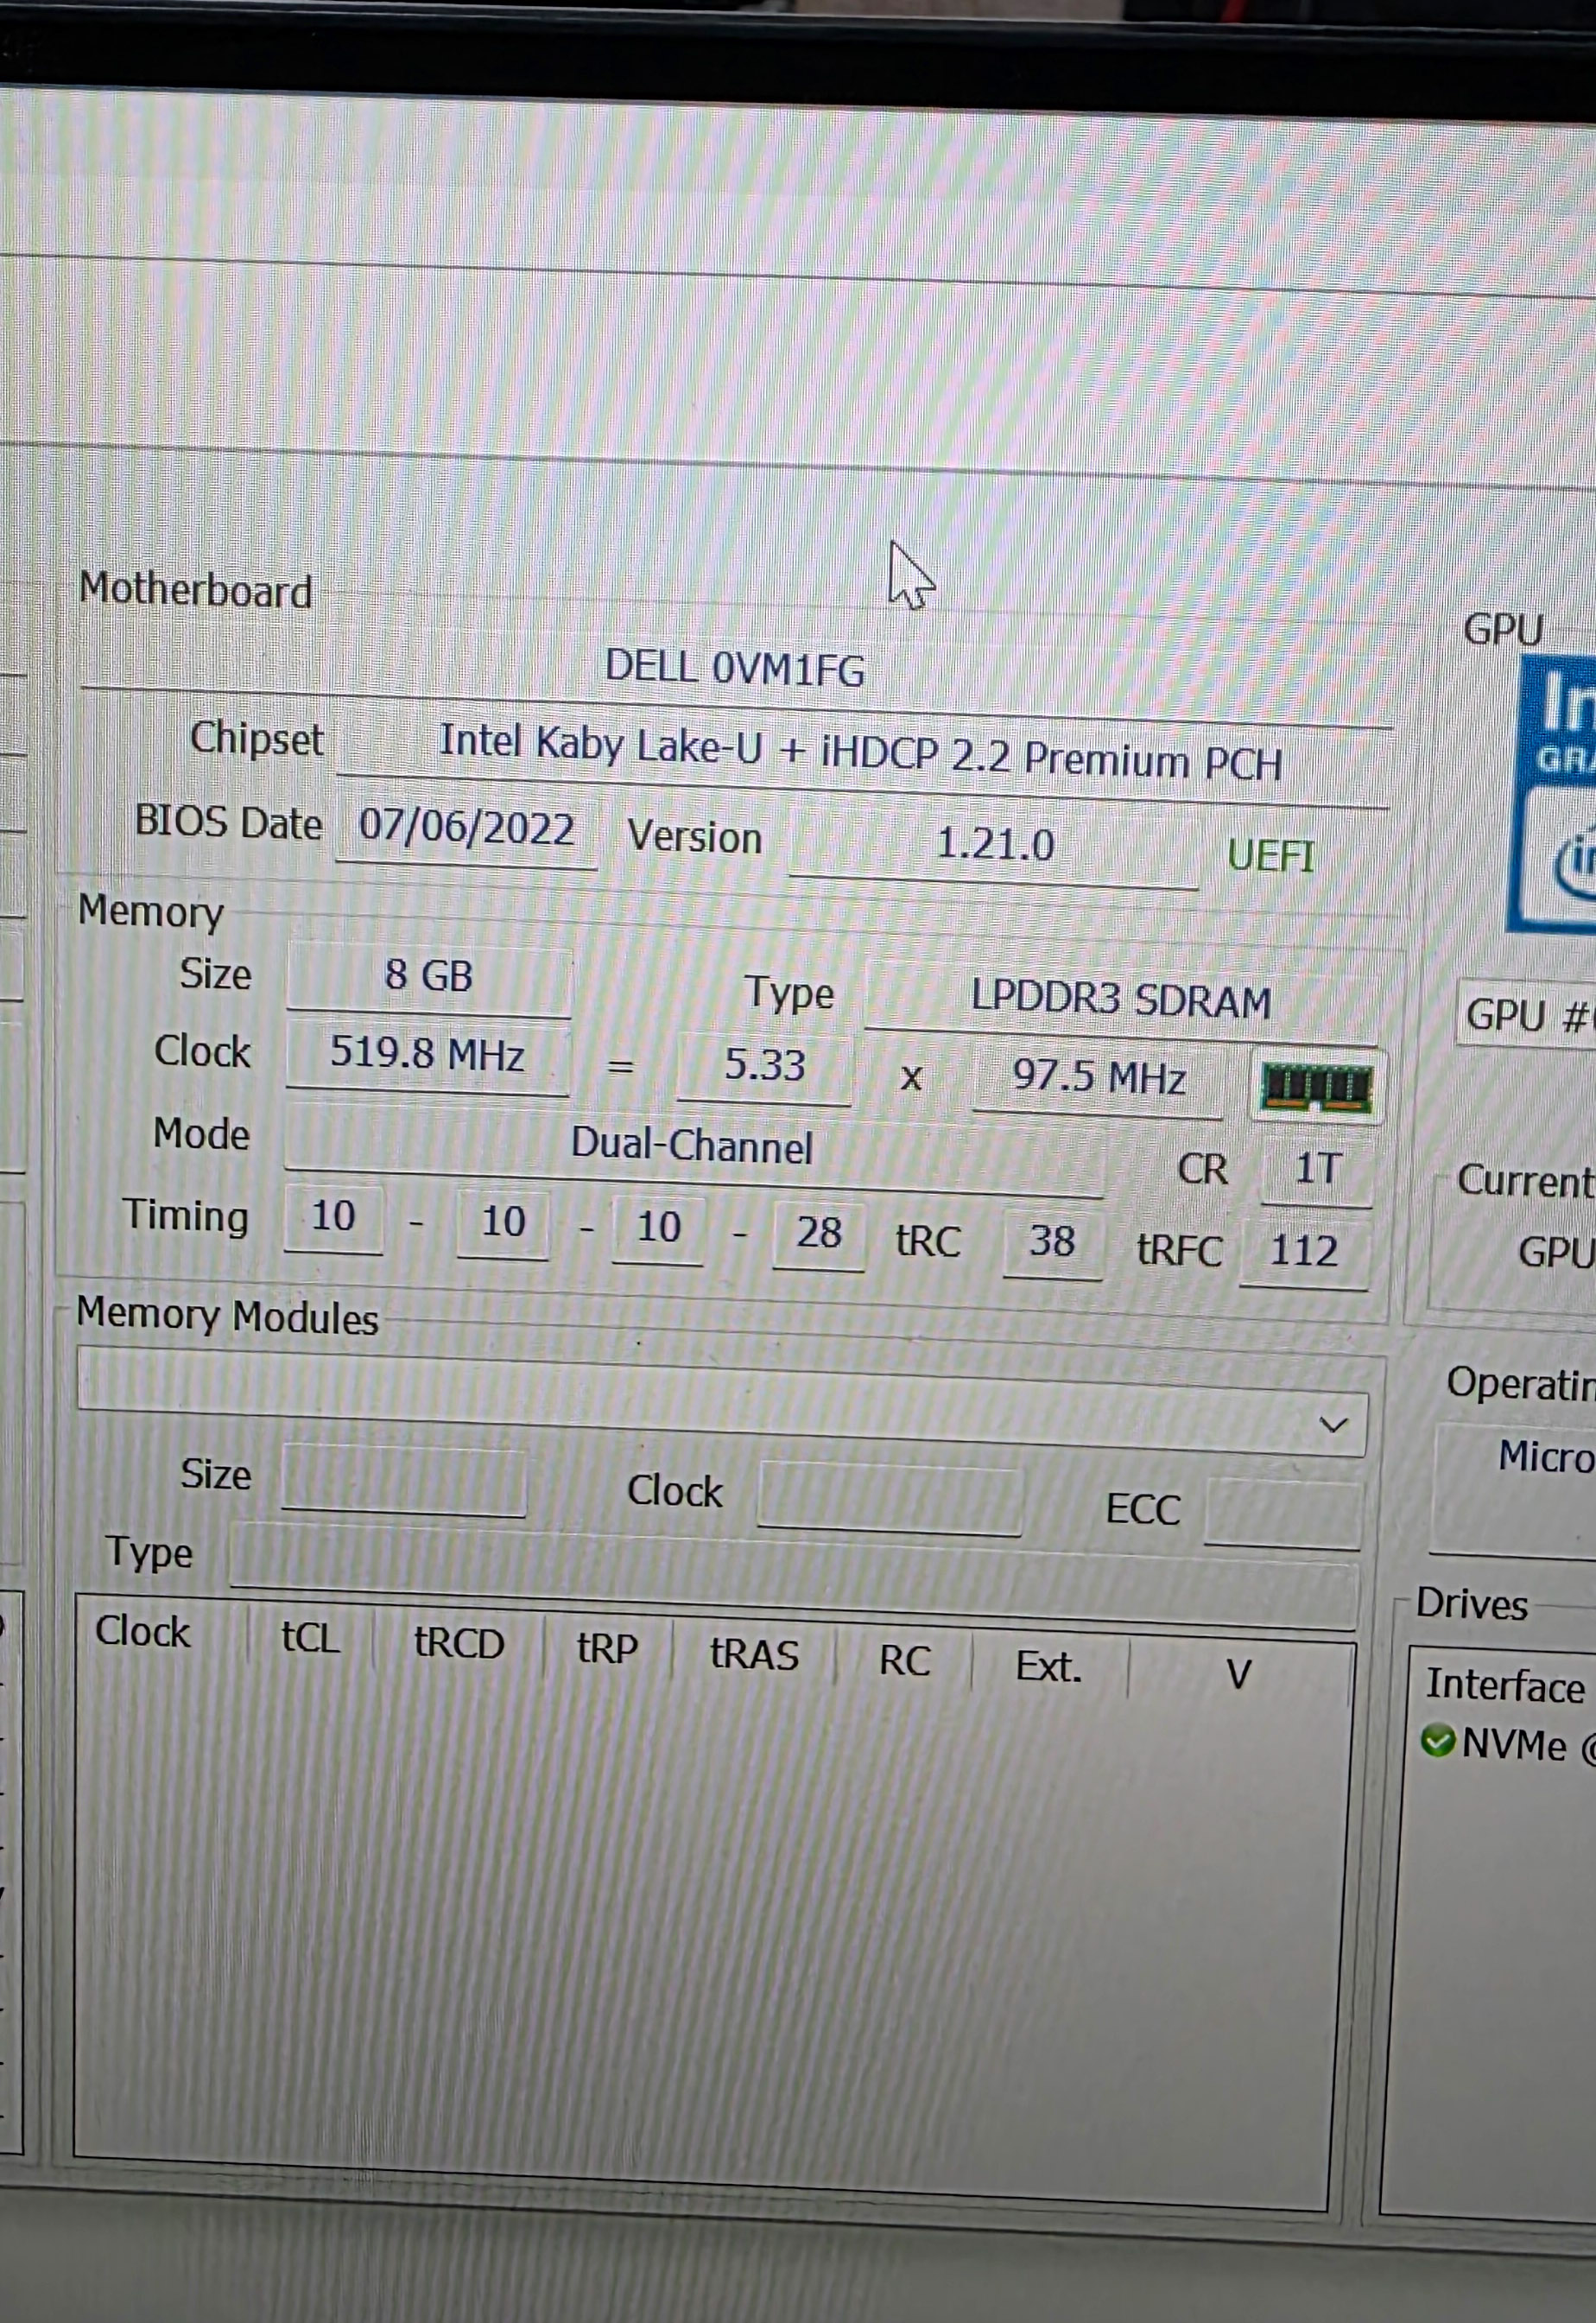Click the LPDDR3 SDRAM memory type field

coord(1120,1000)
